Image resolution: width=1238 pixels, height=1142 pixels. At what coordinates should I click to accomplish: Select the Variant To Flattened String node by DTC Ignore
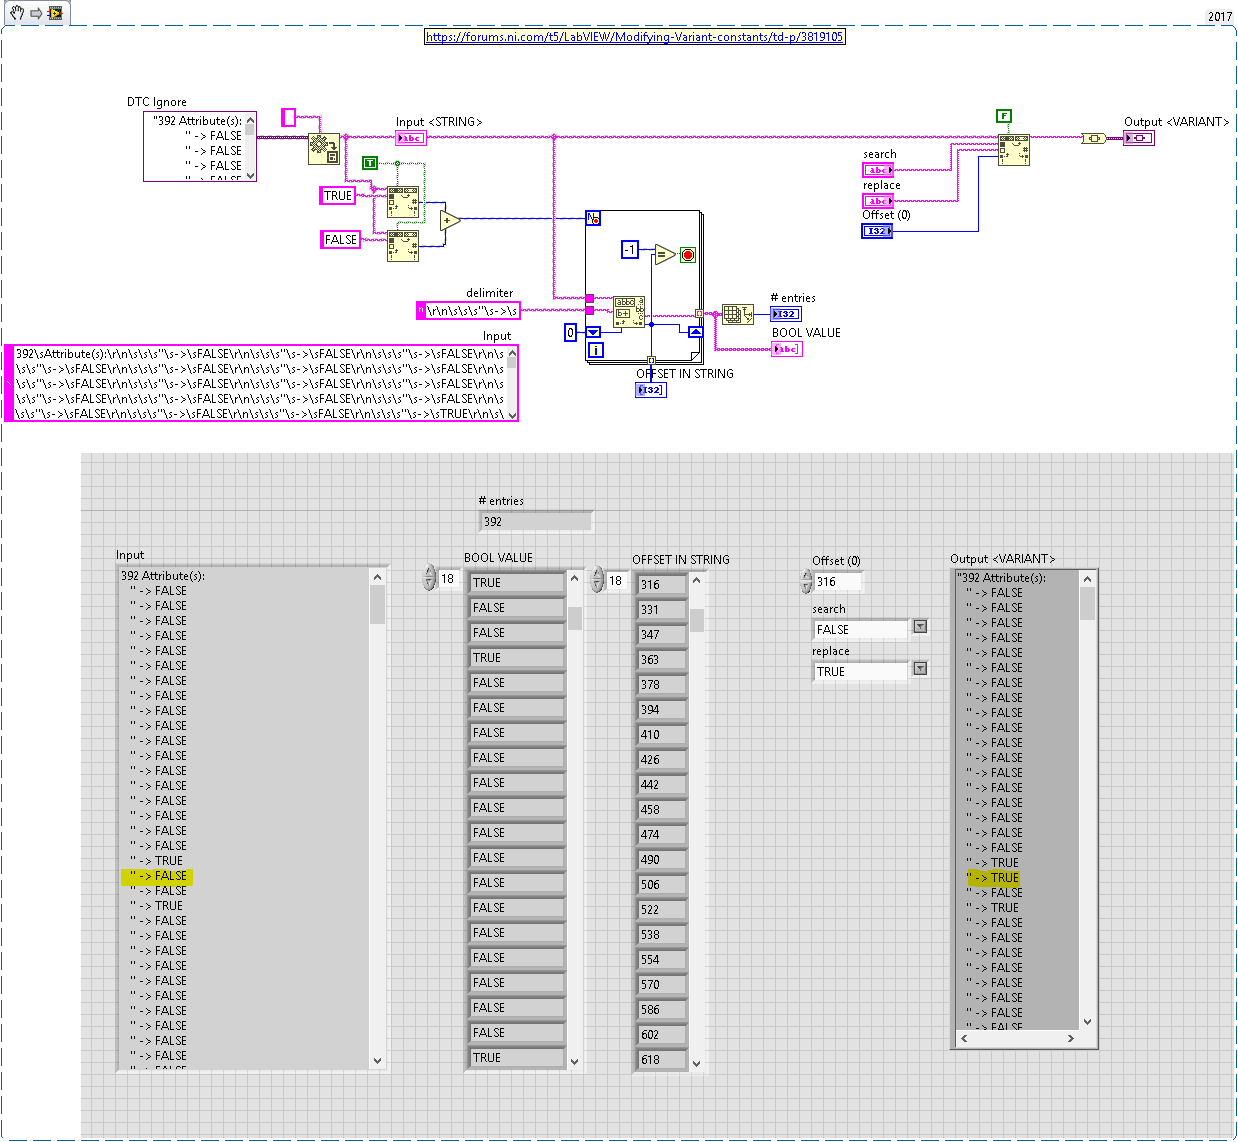(x=323, y=149)
